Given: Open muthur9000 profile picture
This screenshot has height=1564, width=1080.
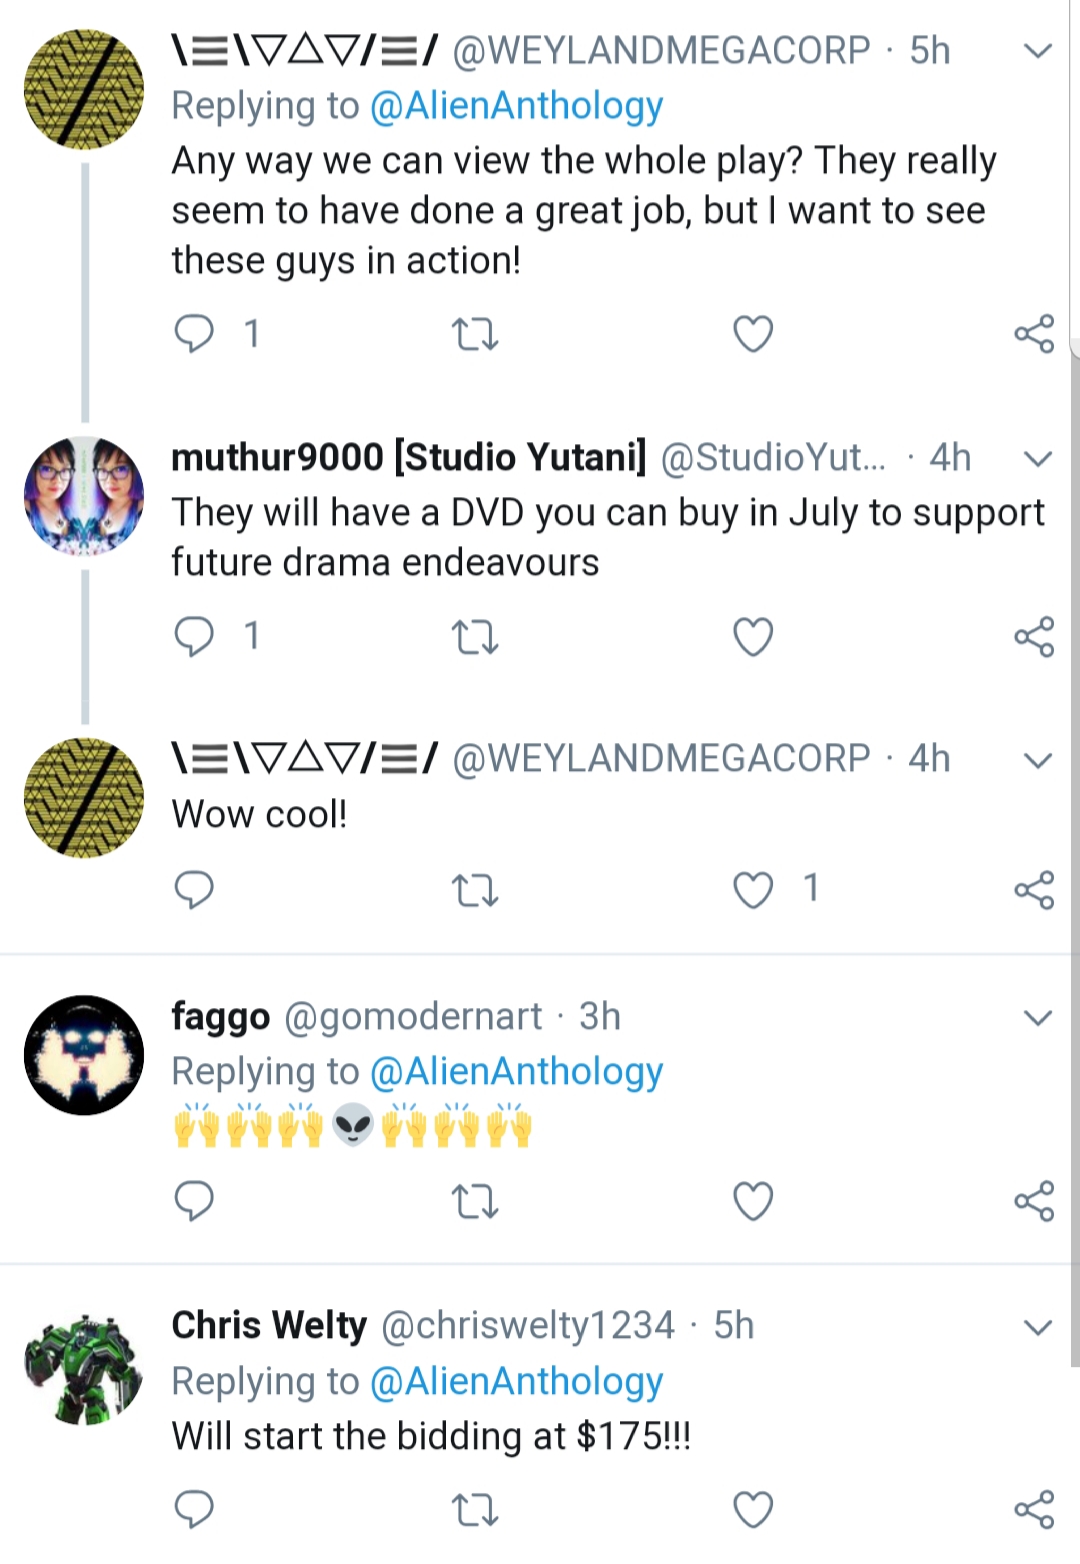Looking at the screenshot, I should pyautogui.click(x=84, y=496).
